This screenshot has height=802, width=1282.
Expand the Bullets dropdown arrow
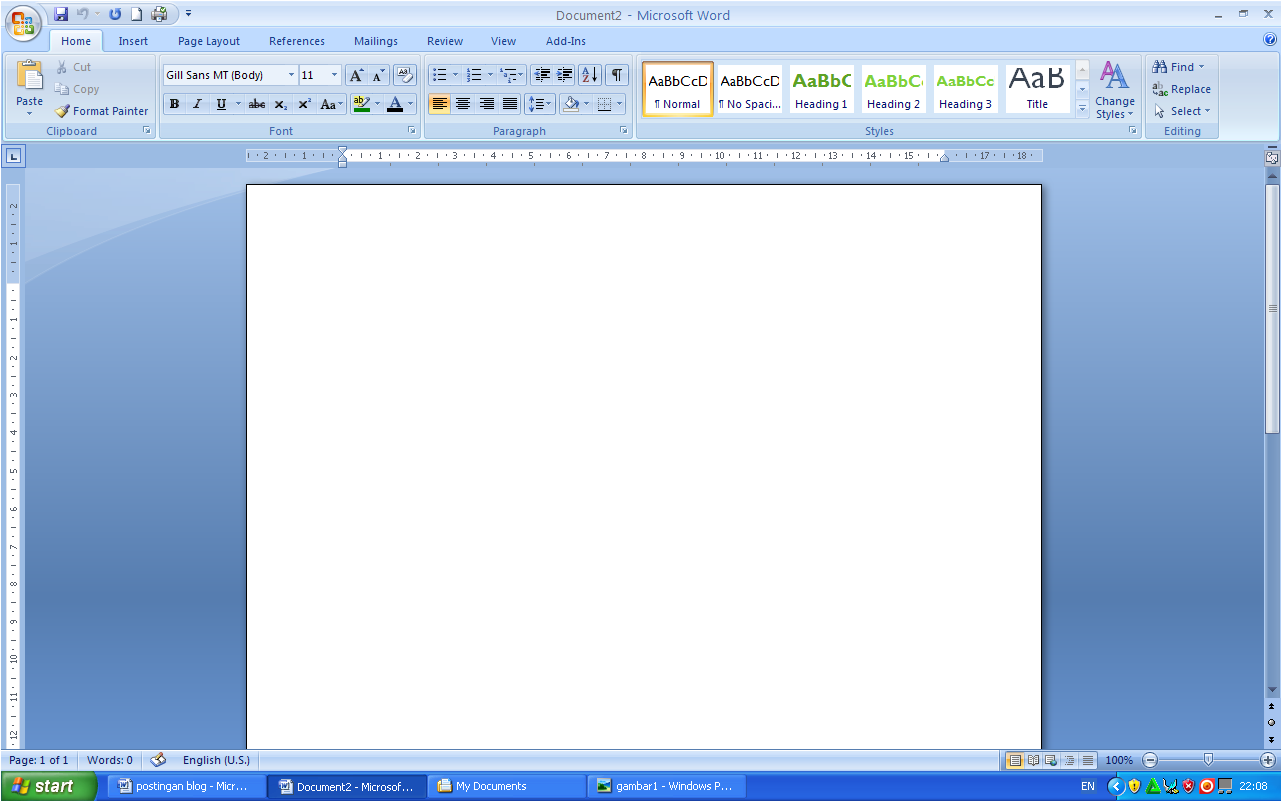click(455, 75)
